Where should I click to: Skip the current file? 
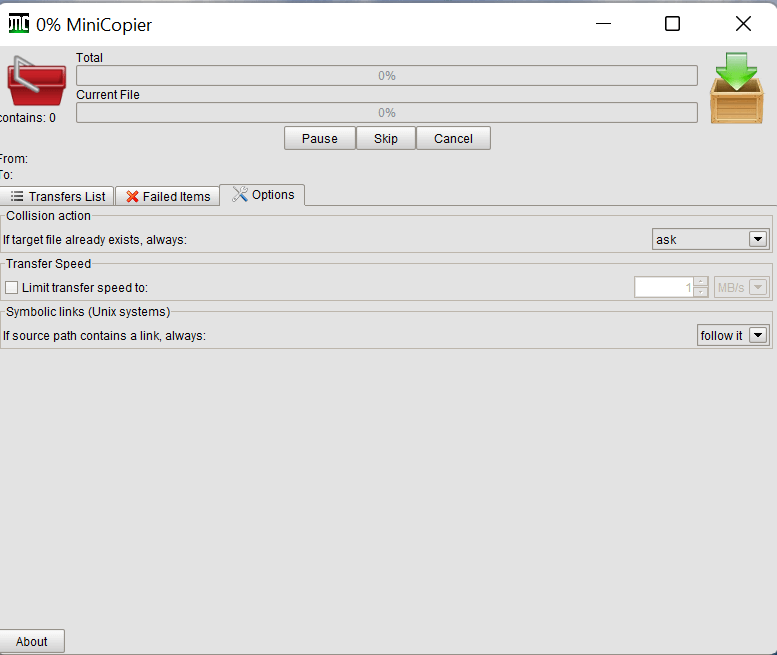click(386, 138)
